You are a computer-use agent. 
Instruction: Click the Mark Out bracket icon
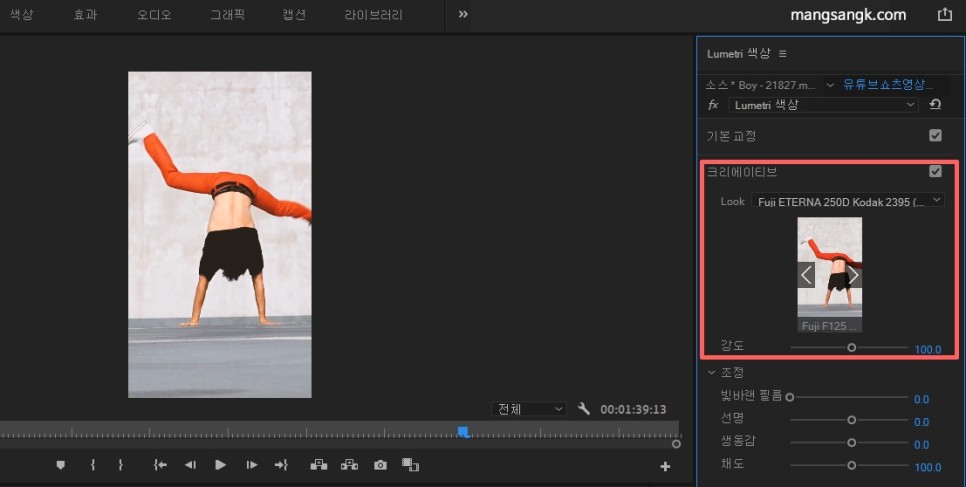pos(120,465)
